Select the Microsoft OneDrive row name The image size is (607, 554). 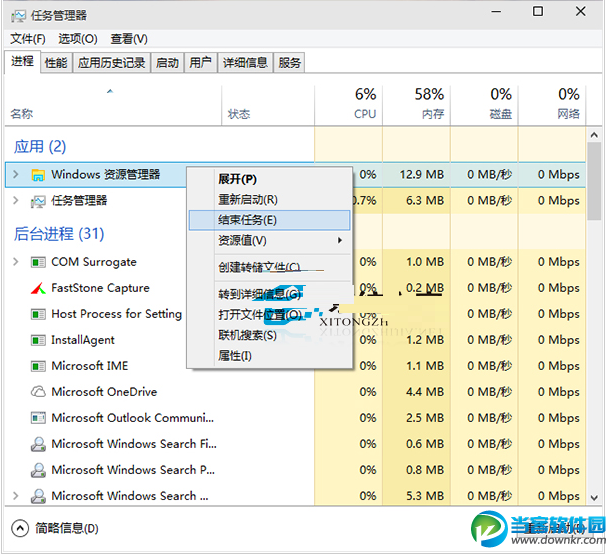(104, 392)
